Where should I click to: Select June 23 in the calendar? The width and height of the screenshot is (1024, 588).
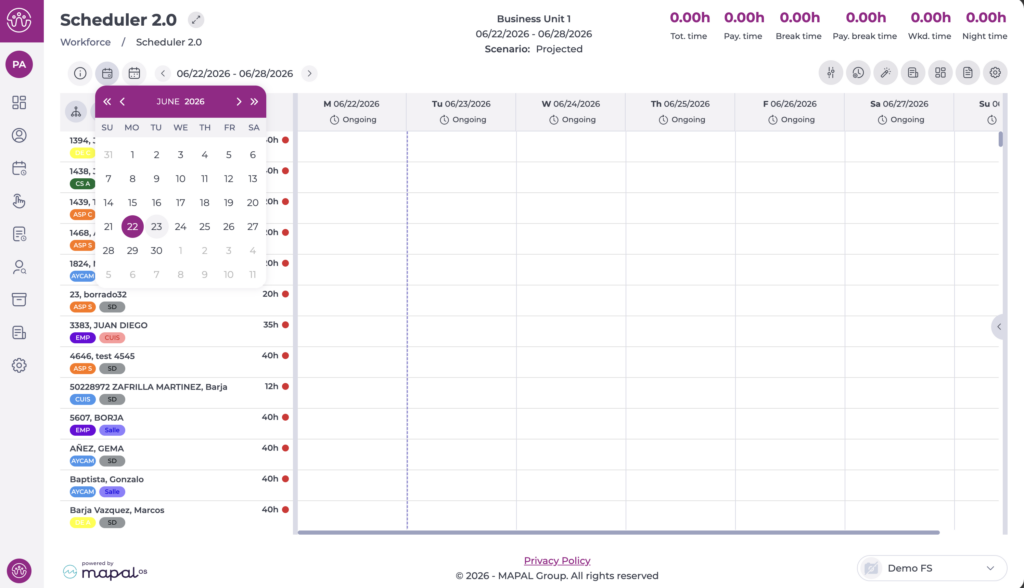tap(156, 227)
